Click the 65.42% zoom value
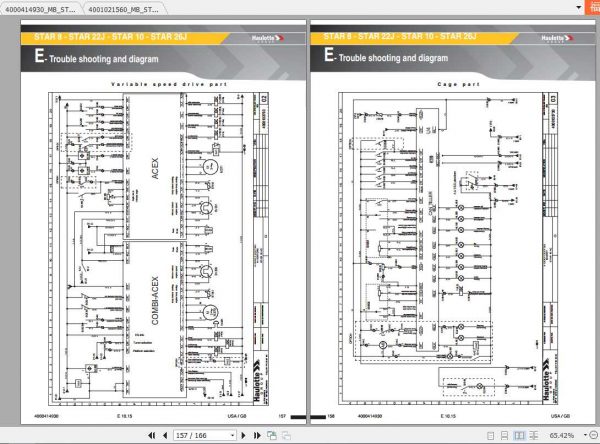 (x=562, y=436)
